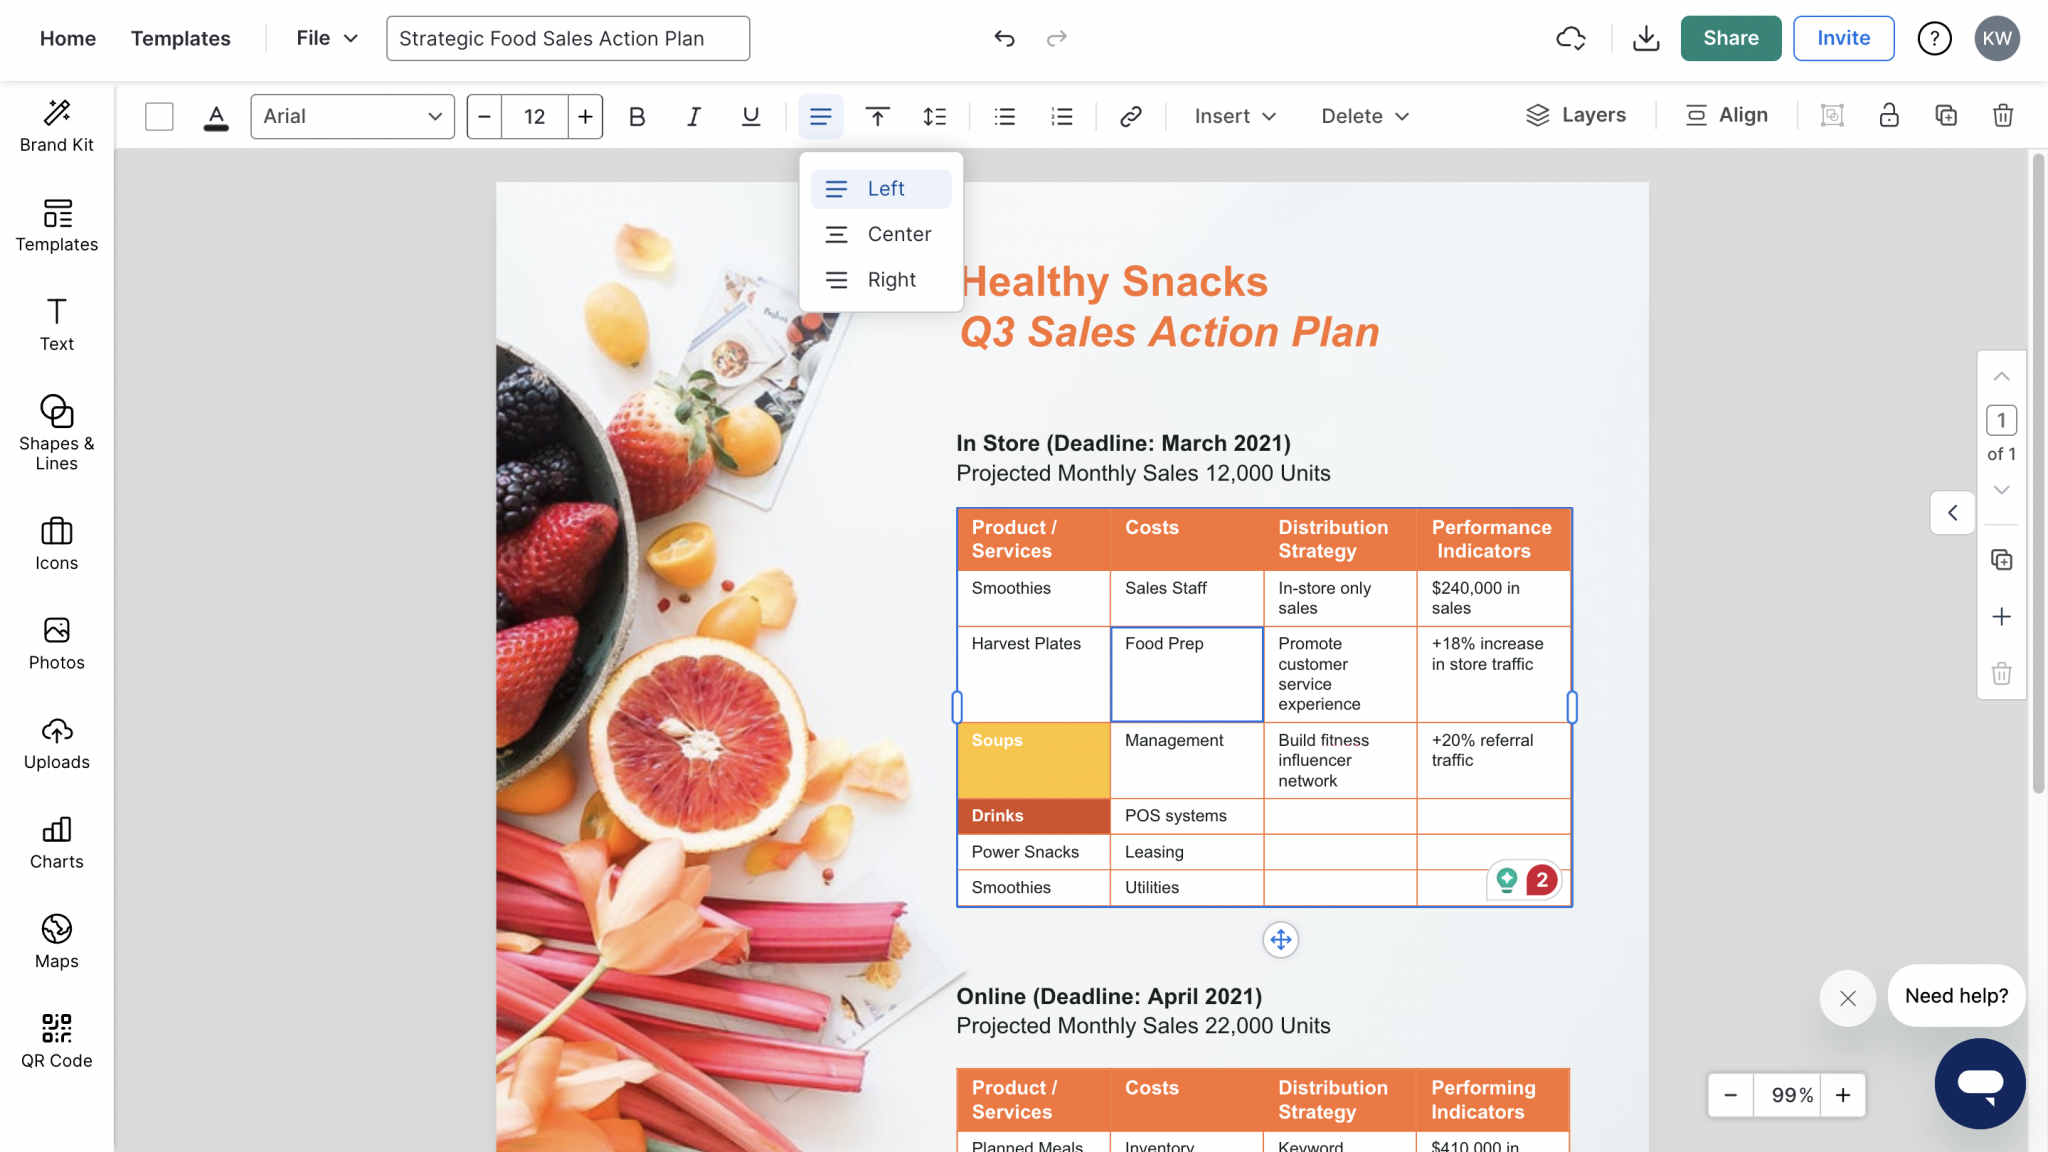This screenshot has height=1152, width=2048.
Task: Click the download icon
Action: 1645,38
